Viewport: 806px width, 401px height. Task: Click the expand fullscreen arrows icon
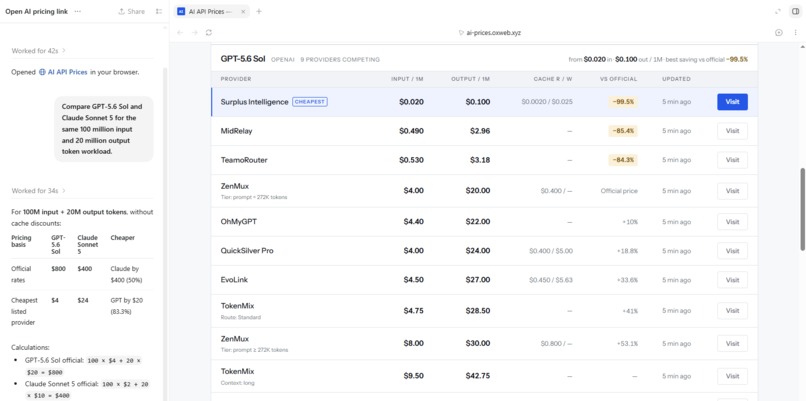pos(778,11)
